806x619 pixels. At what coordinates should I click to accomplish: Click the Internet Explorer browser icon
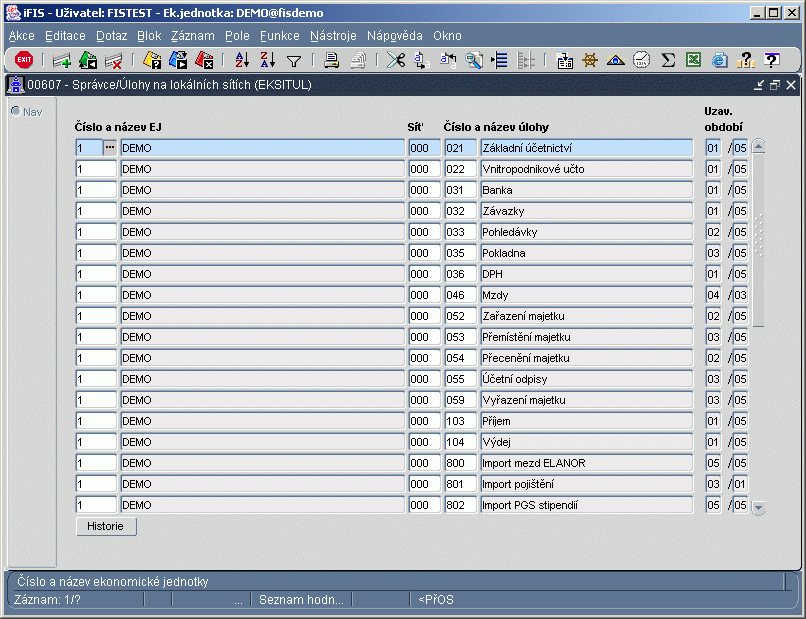click(720, 61)
